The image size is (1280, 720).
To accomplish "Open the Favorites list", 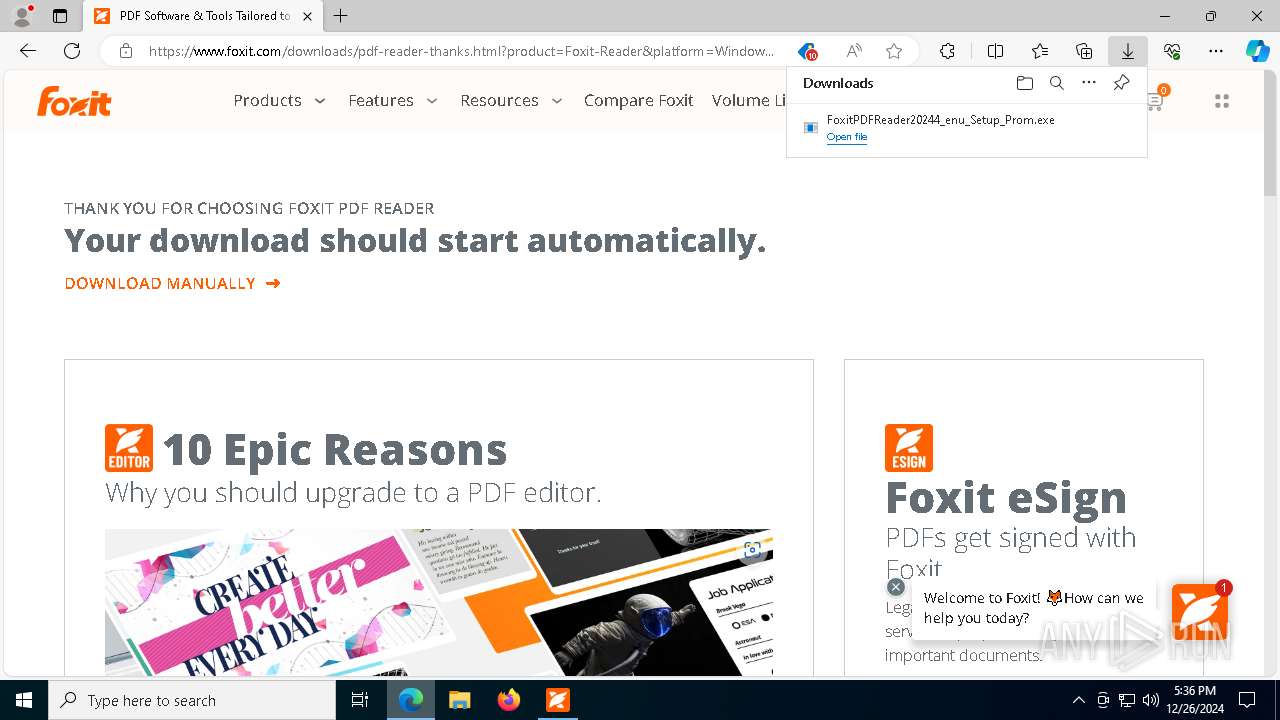I will [x=1040, y=51].
